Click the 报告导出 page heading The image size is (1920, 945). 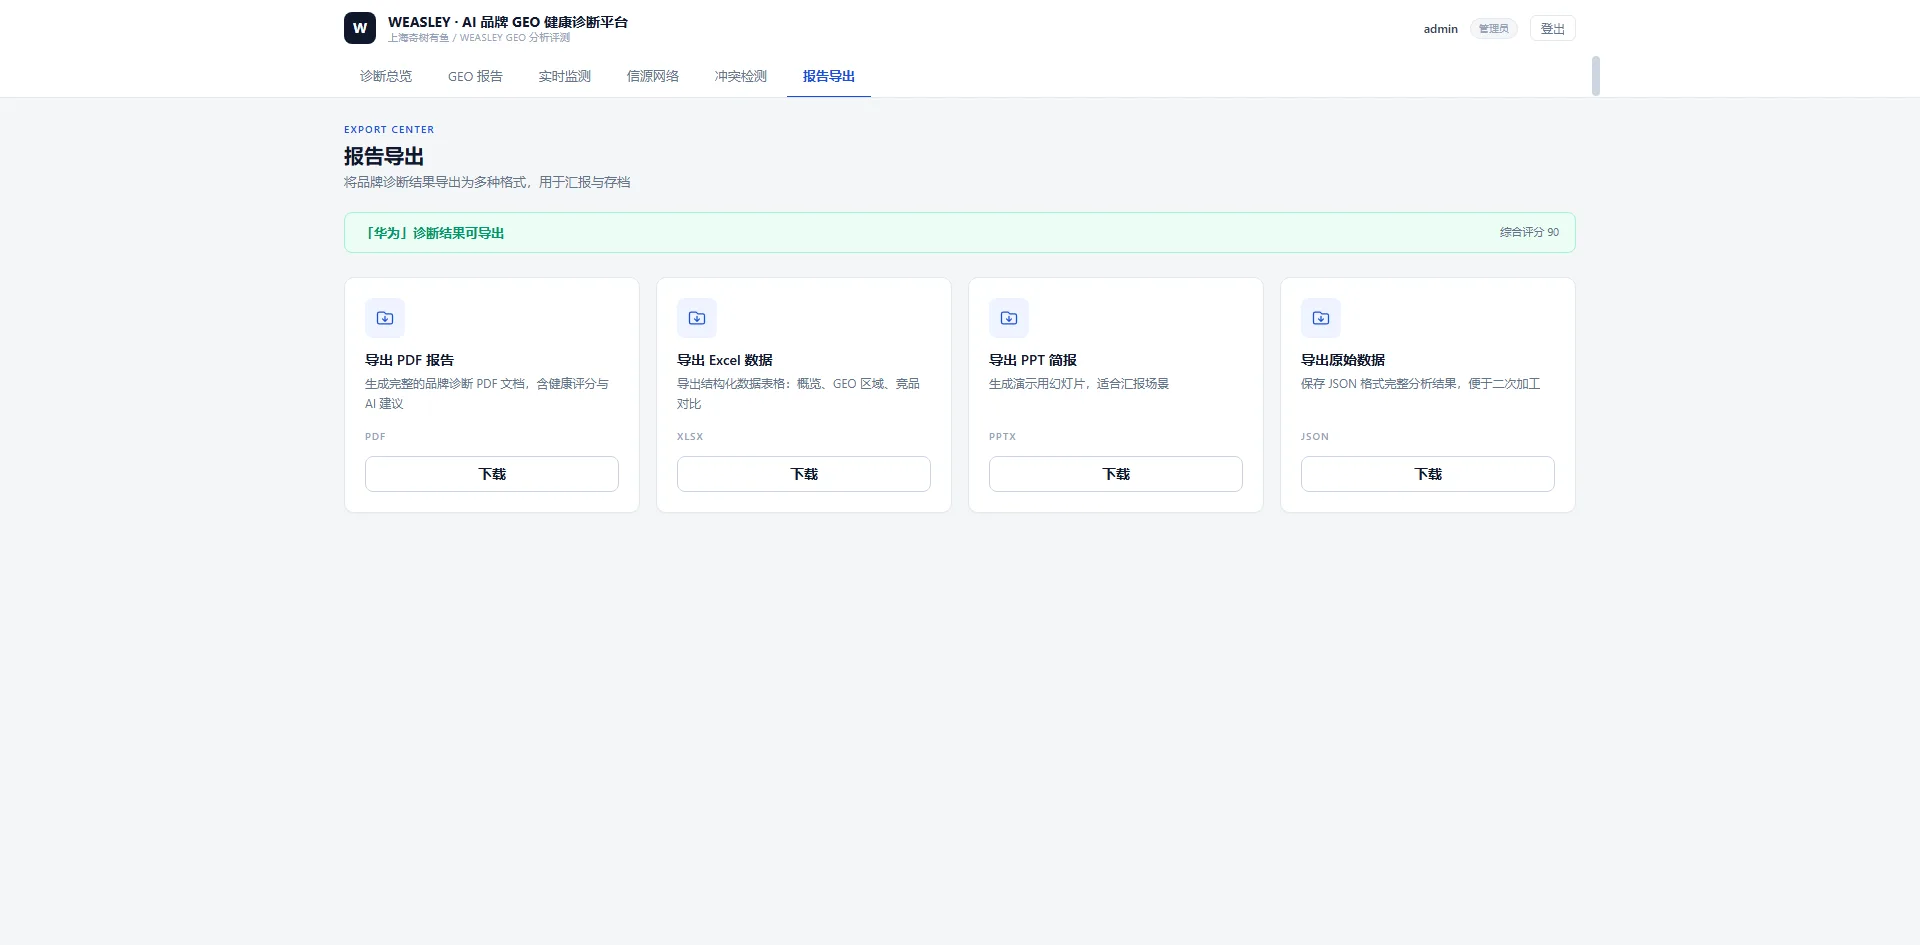[x=384, y=156]
